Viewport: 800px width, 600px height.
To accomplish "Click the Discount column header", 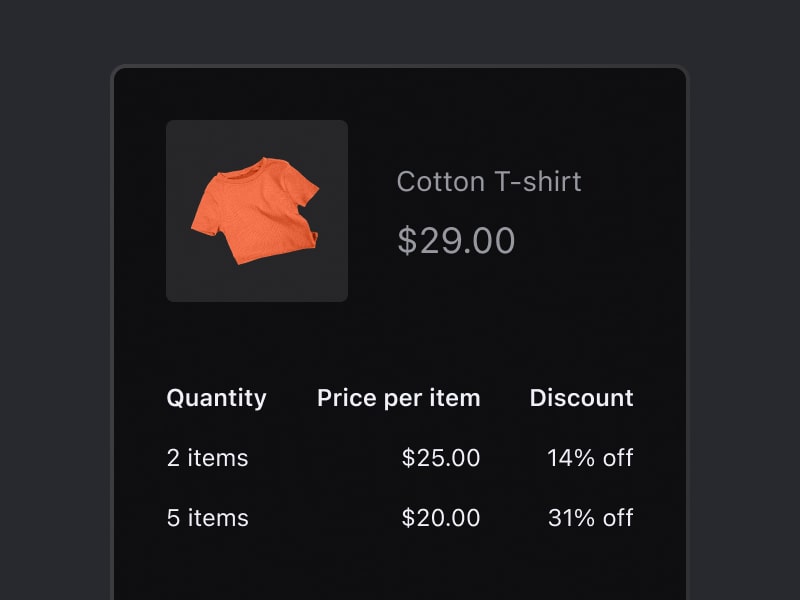I will pos(581,398).
